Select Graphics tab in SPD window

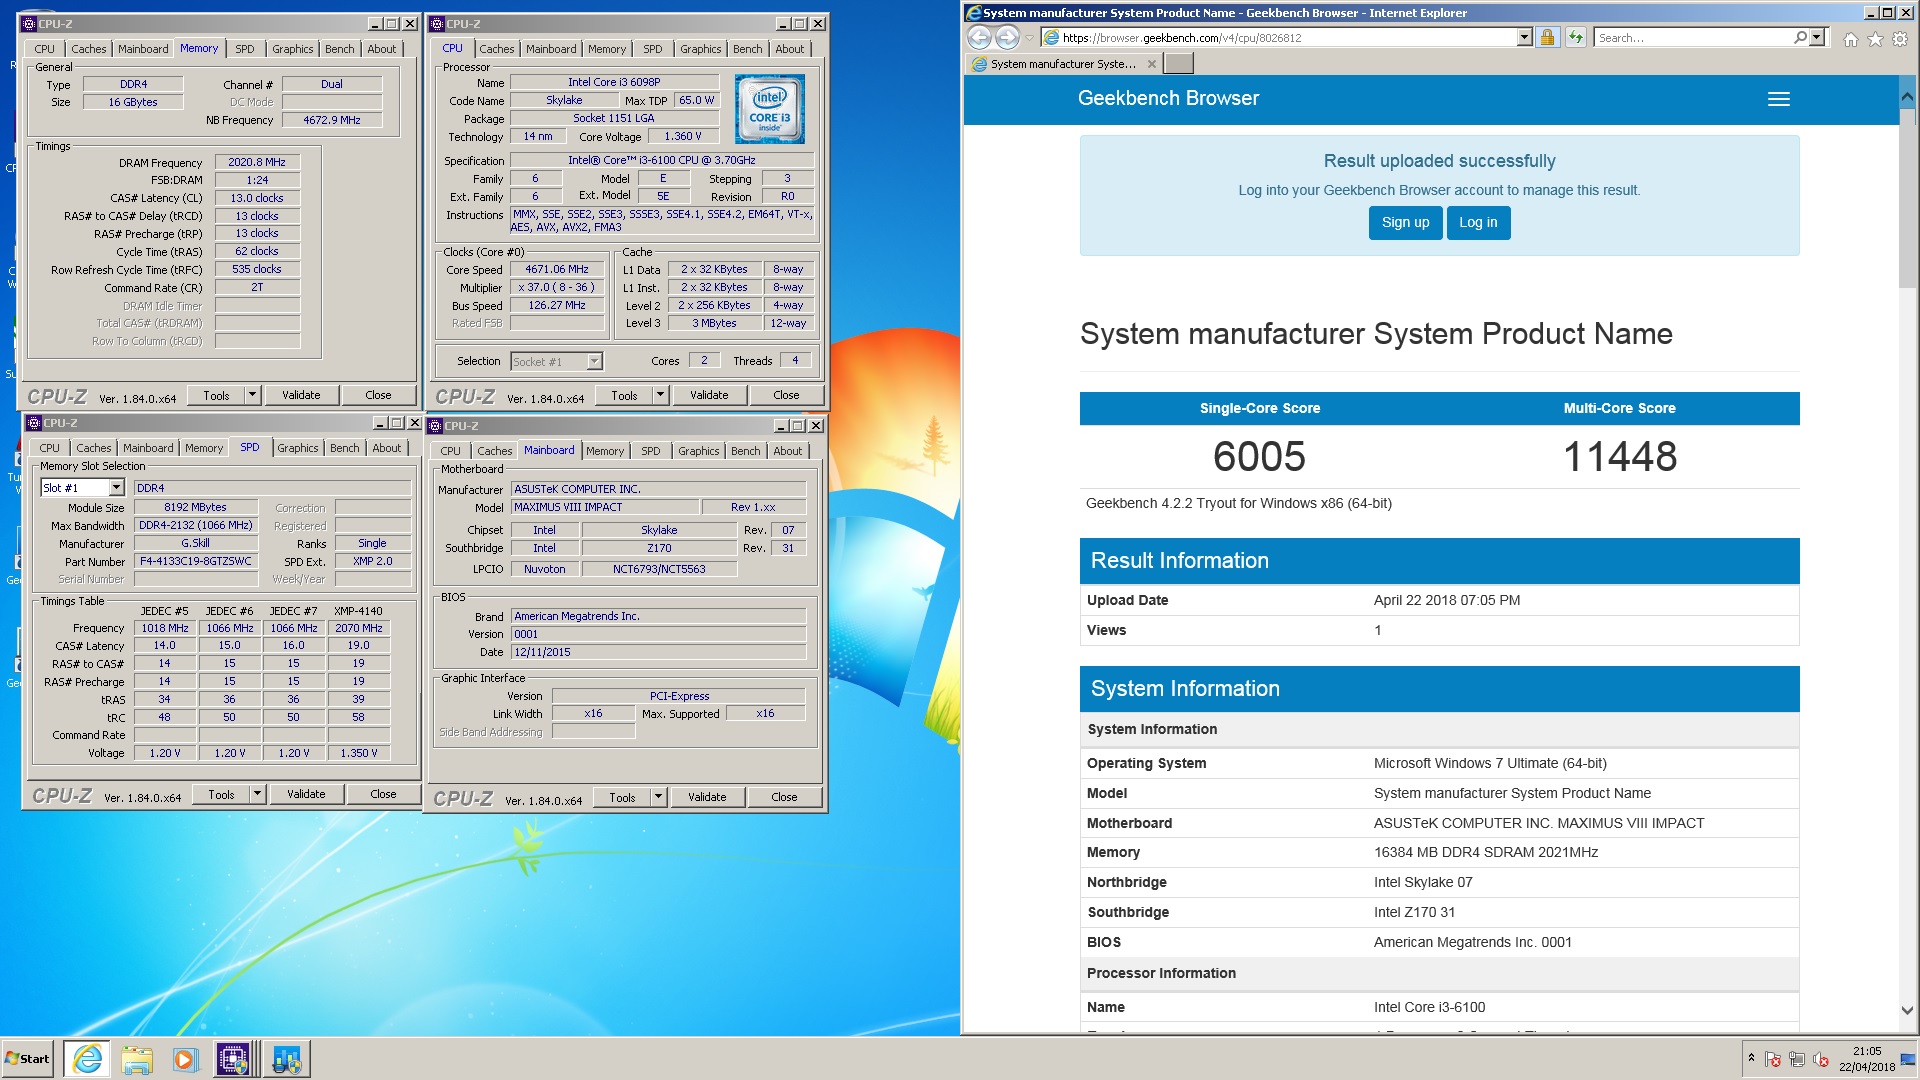pos(297,448)
